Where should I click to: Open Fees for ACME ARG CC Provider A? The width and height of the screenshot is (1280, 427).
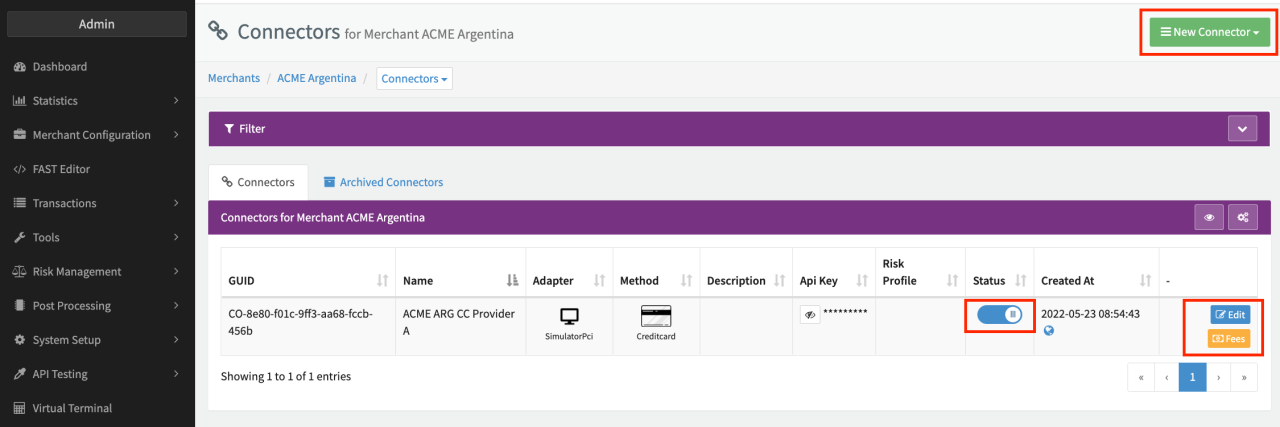pos(1229,339)
